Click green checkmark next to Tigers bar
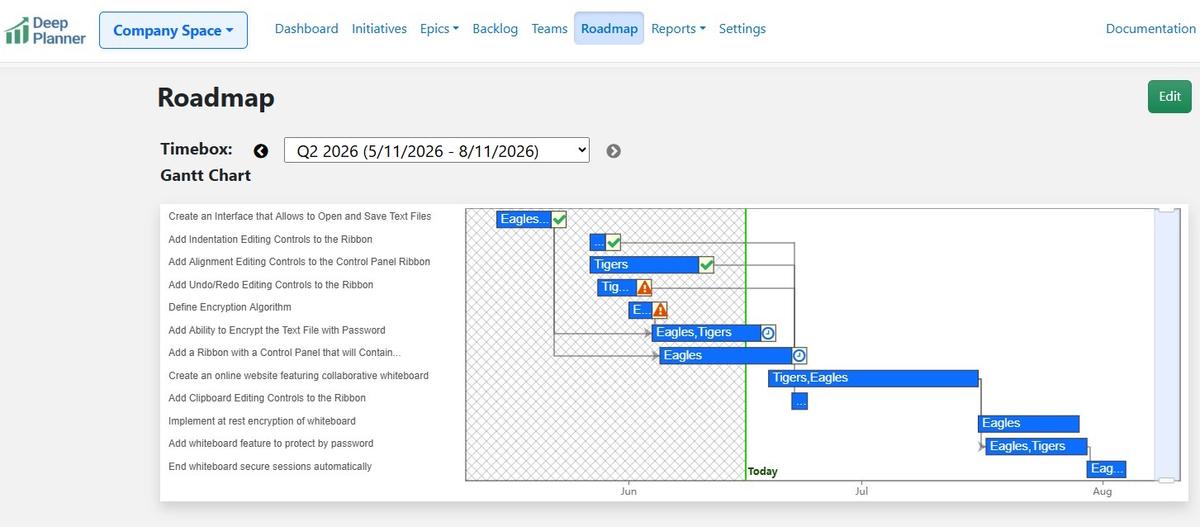The width and height of the screenshot is (1200, 527). pyautogui.click(x=706, y=265)
